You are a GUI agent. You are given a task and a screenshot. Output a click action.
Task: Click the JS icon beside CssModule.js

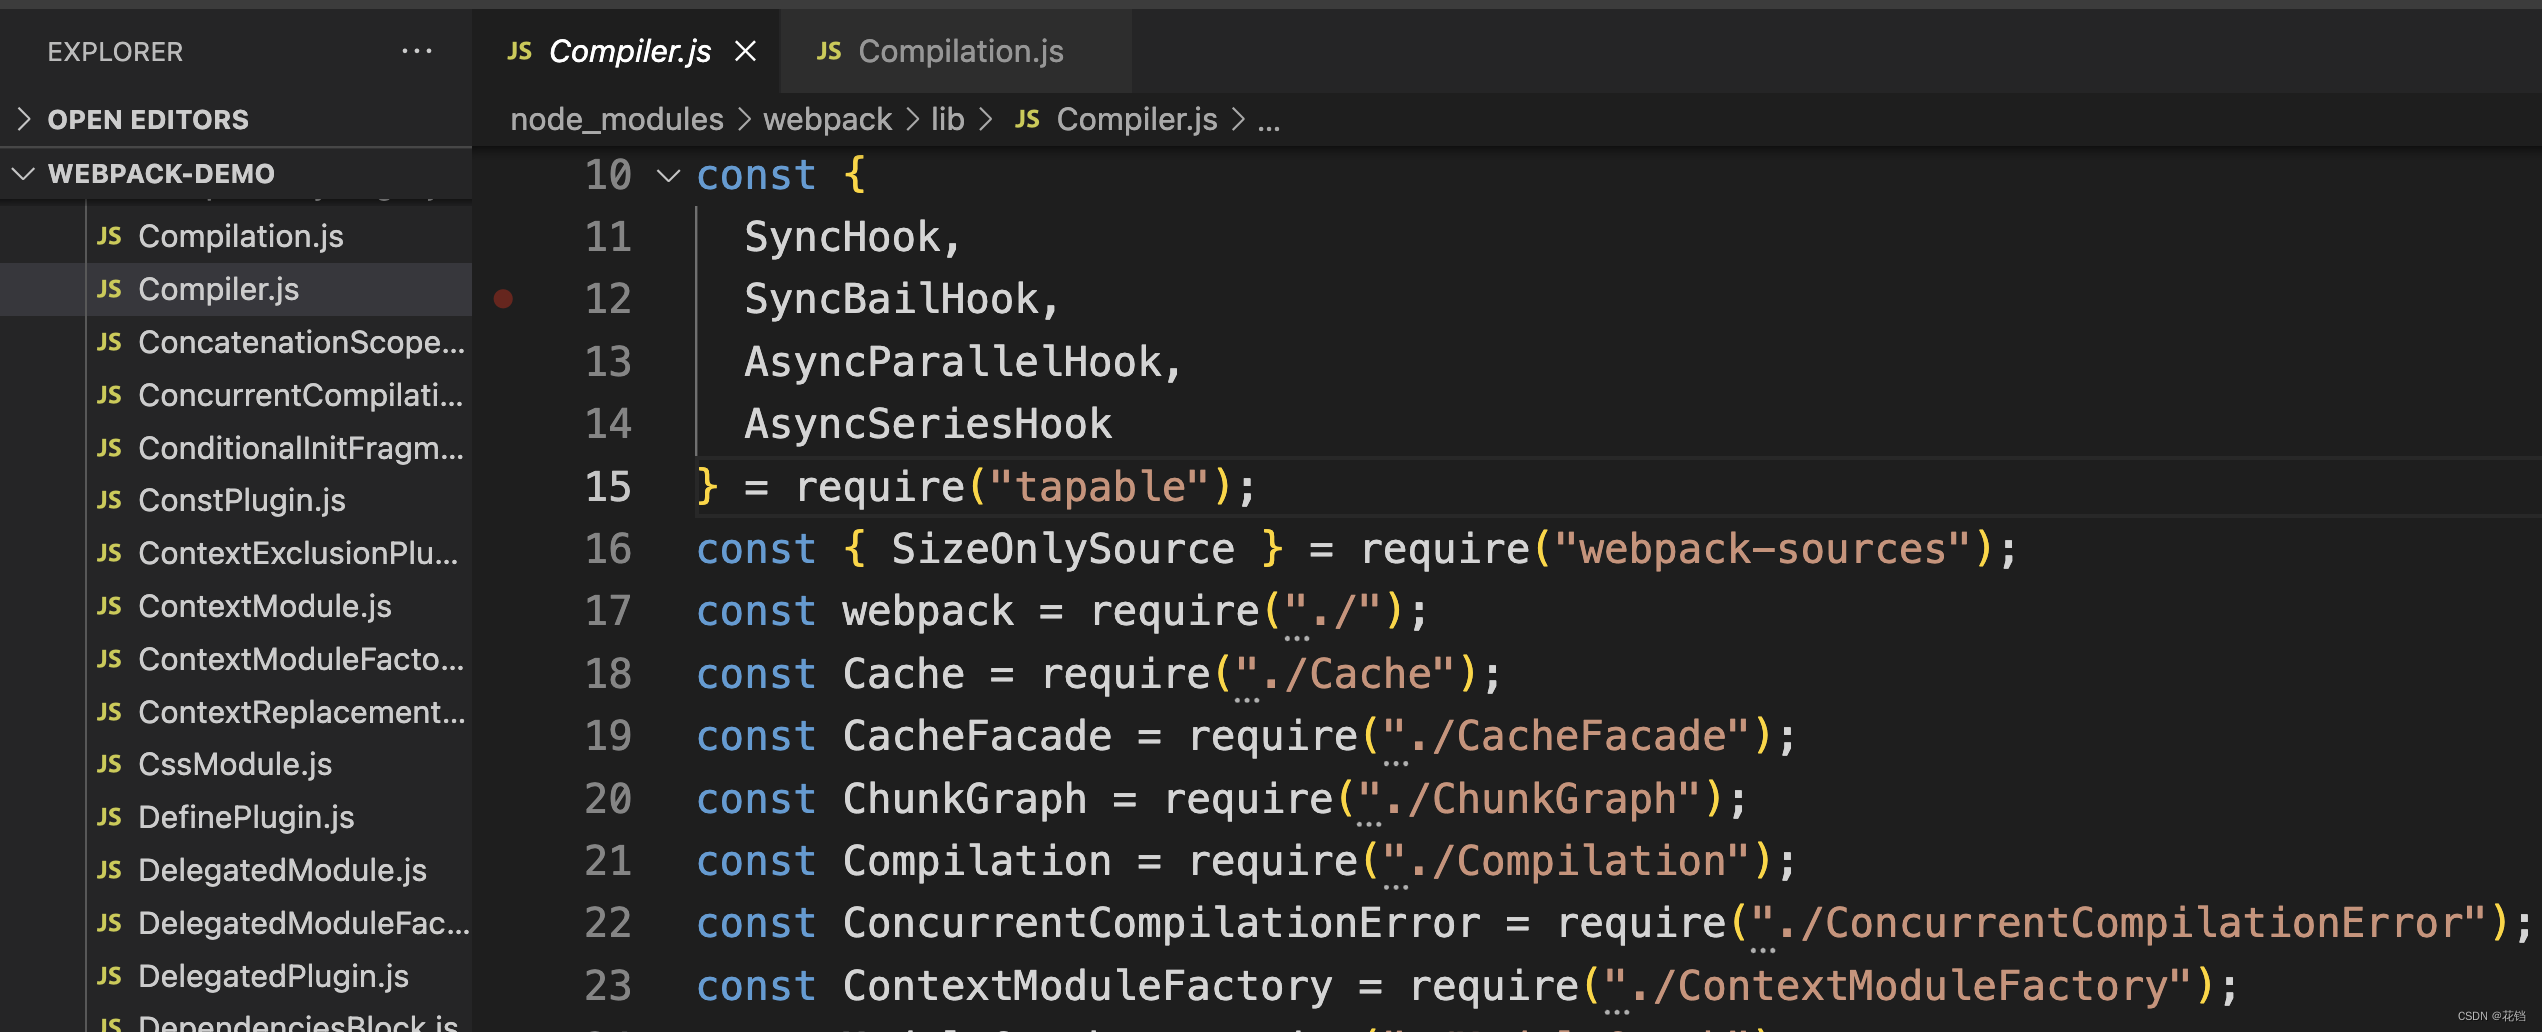109,764
